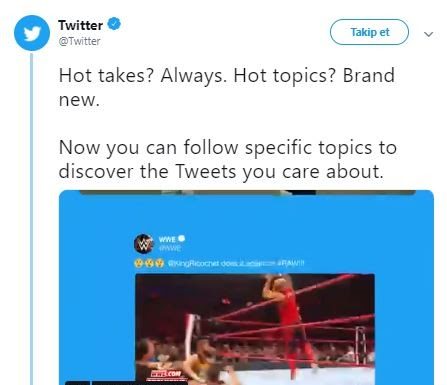Screen dimensions: 447x385
Task: Click the blue verified badge beside Twitter
Action: click(114, 24)
